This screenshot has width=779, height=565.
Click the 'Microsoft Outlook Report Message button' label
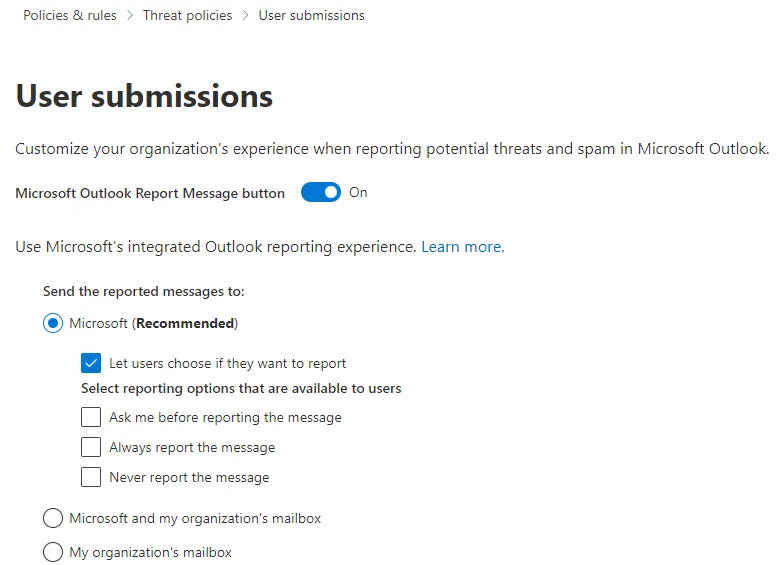pyautogui.click(x=150, y=193)
